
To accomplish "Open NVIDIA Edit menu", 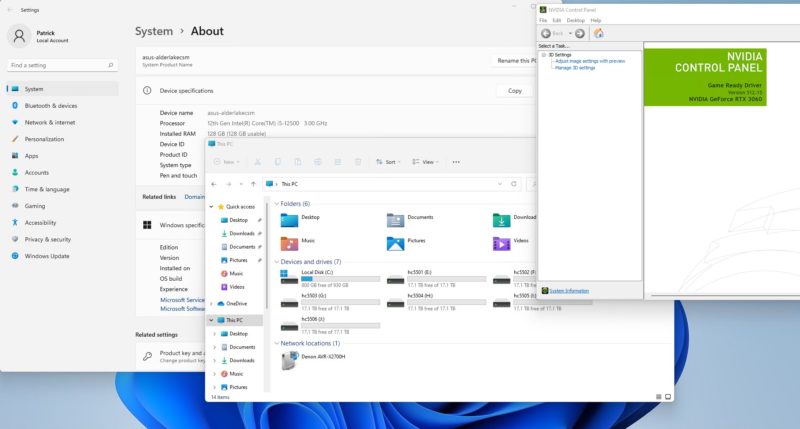I will [x=557, y=20].
